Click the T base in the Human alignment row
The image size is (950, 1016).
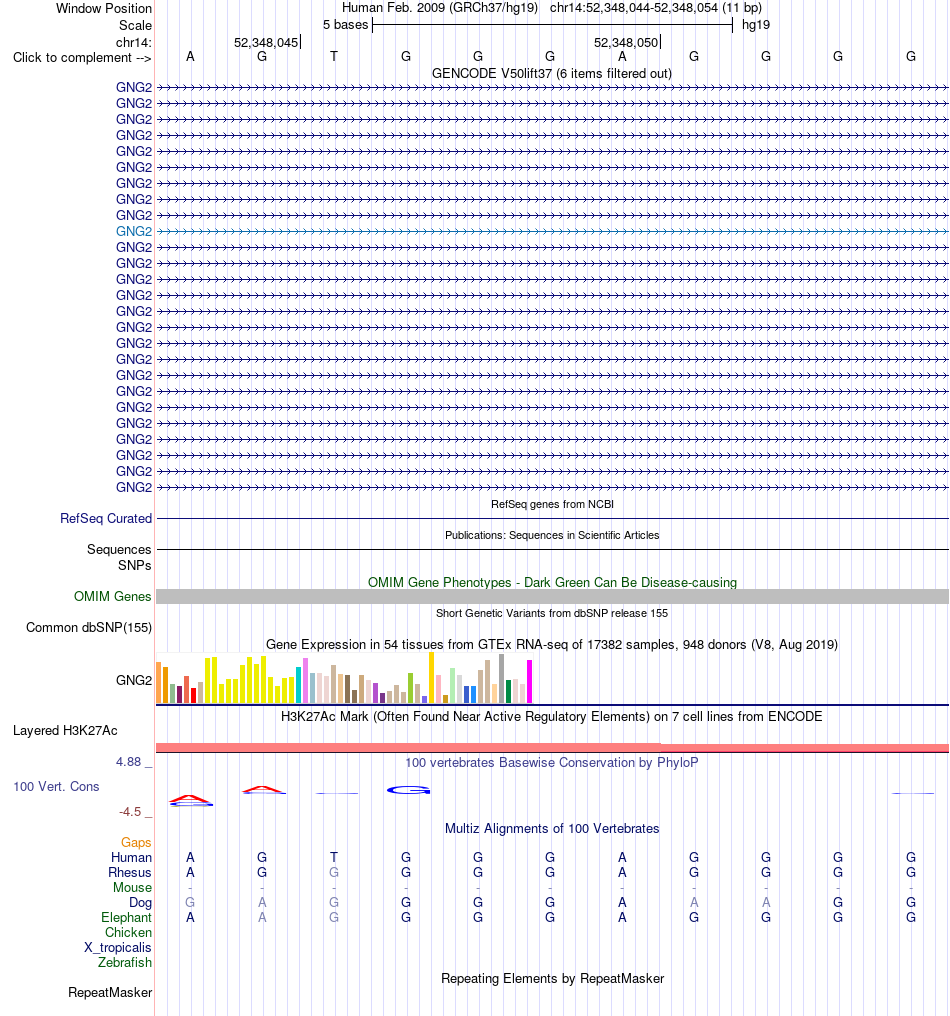point(334,857)
